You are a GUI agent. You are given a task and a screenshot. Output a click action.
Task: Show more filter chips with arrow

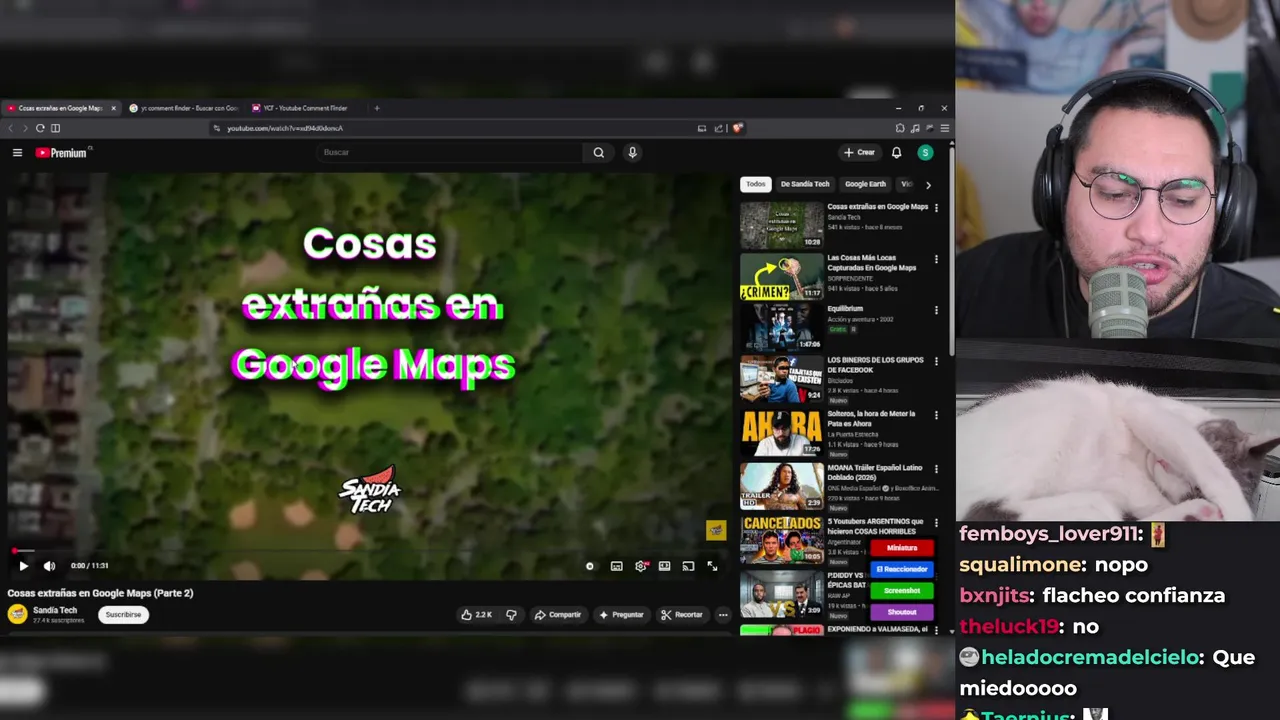click(x=928, y=185)
